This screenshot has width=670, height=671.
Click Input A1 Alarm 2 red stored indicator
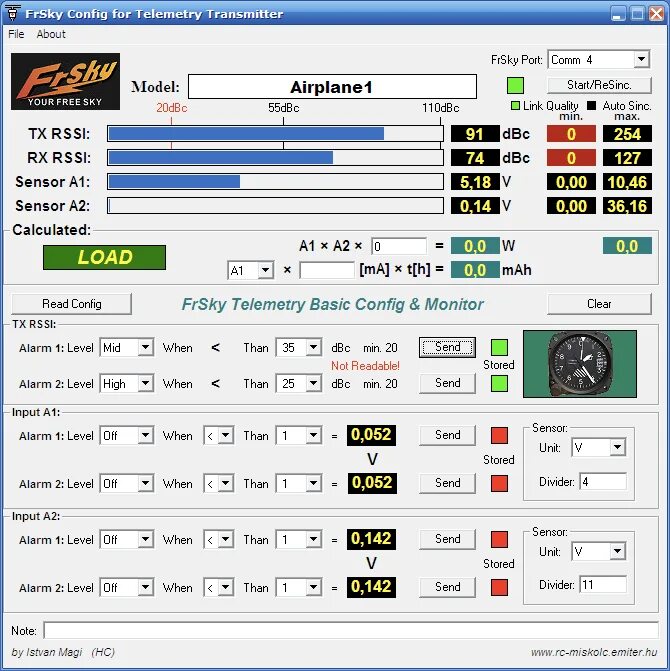pyautogui.click(x=499, y=483)
